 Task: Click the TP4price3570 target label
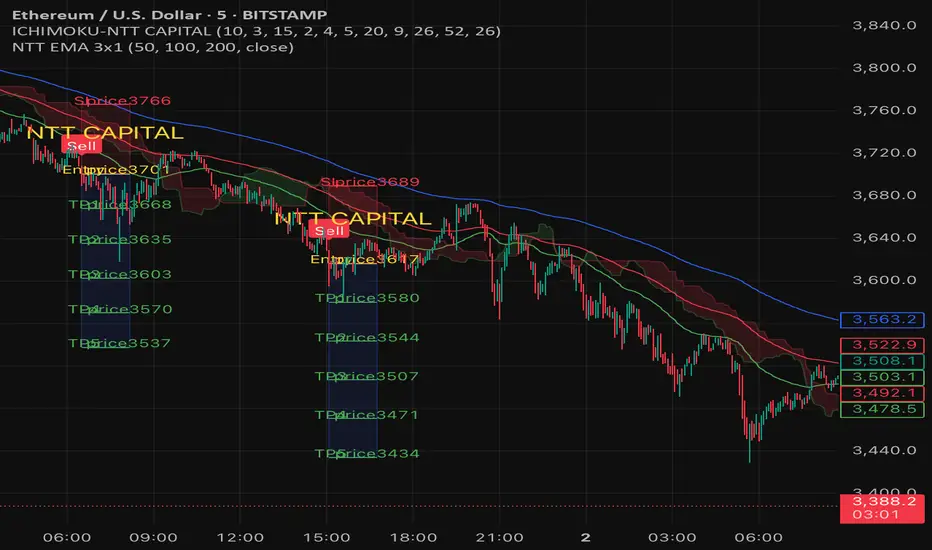pyautogui.click(x=120, y=309)
